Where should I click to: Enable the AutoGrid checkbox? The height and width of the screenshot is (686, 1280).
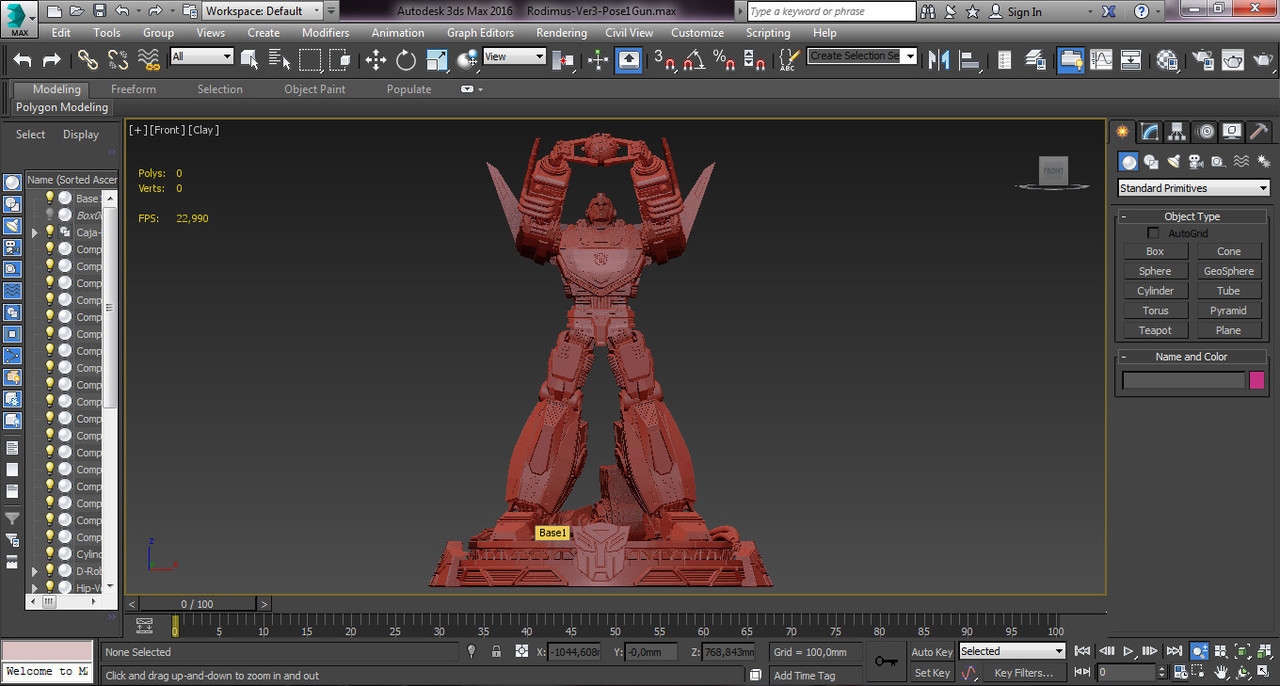1153,233
